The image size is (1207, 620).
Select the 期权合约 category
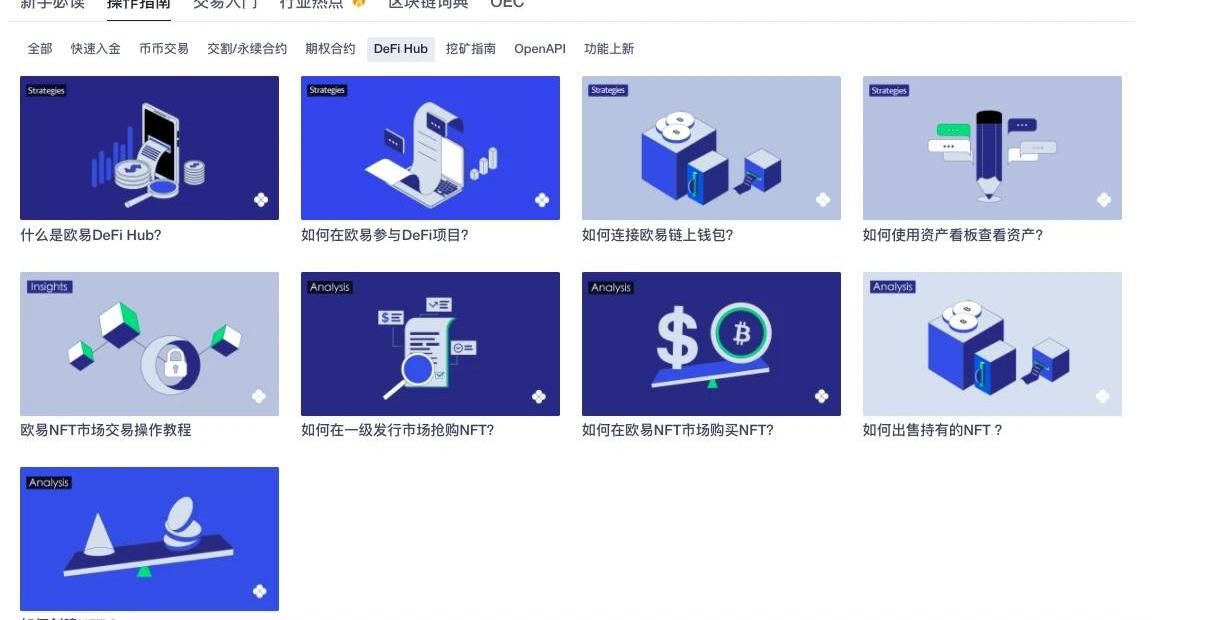pos(330,49)
